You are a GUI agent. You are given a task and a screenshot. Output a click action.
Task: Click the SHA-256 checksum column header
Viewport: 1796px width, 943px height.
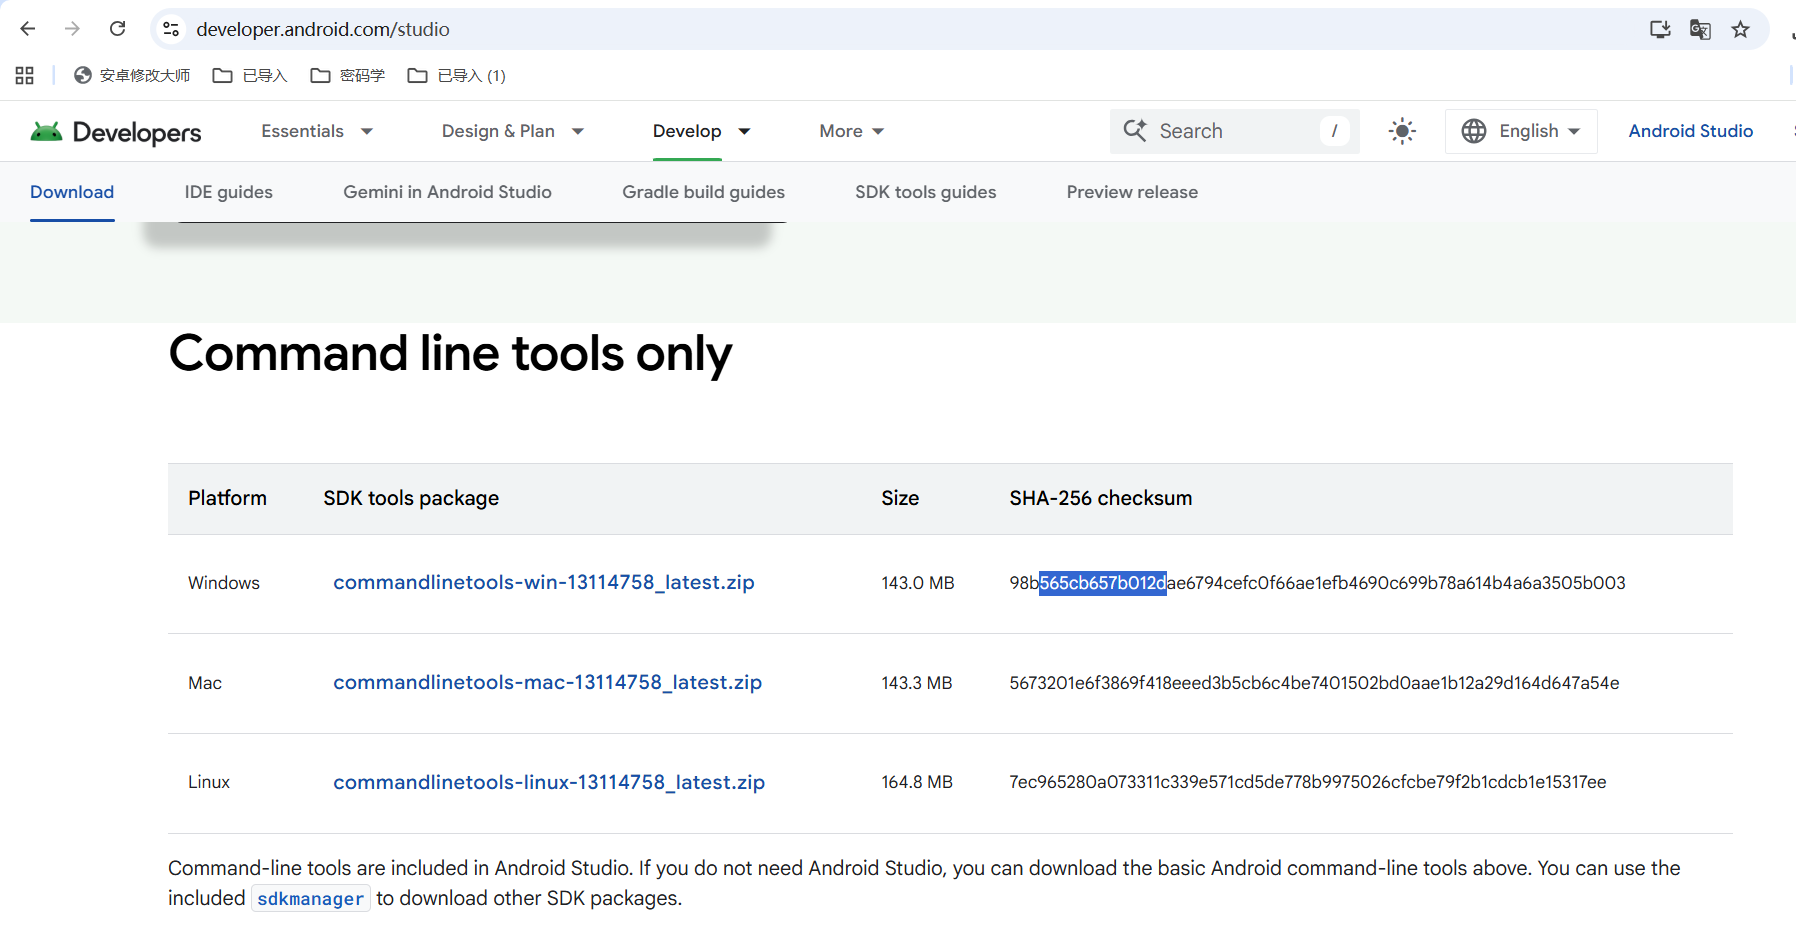point(1100,498)
